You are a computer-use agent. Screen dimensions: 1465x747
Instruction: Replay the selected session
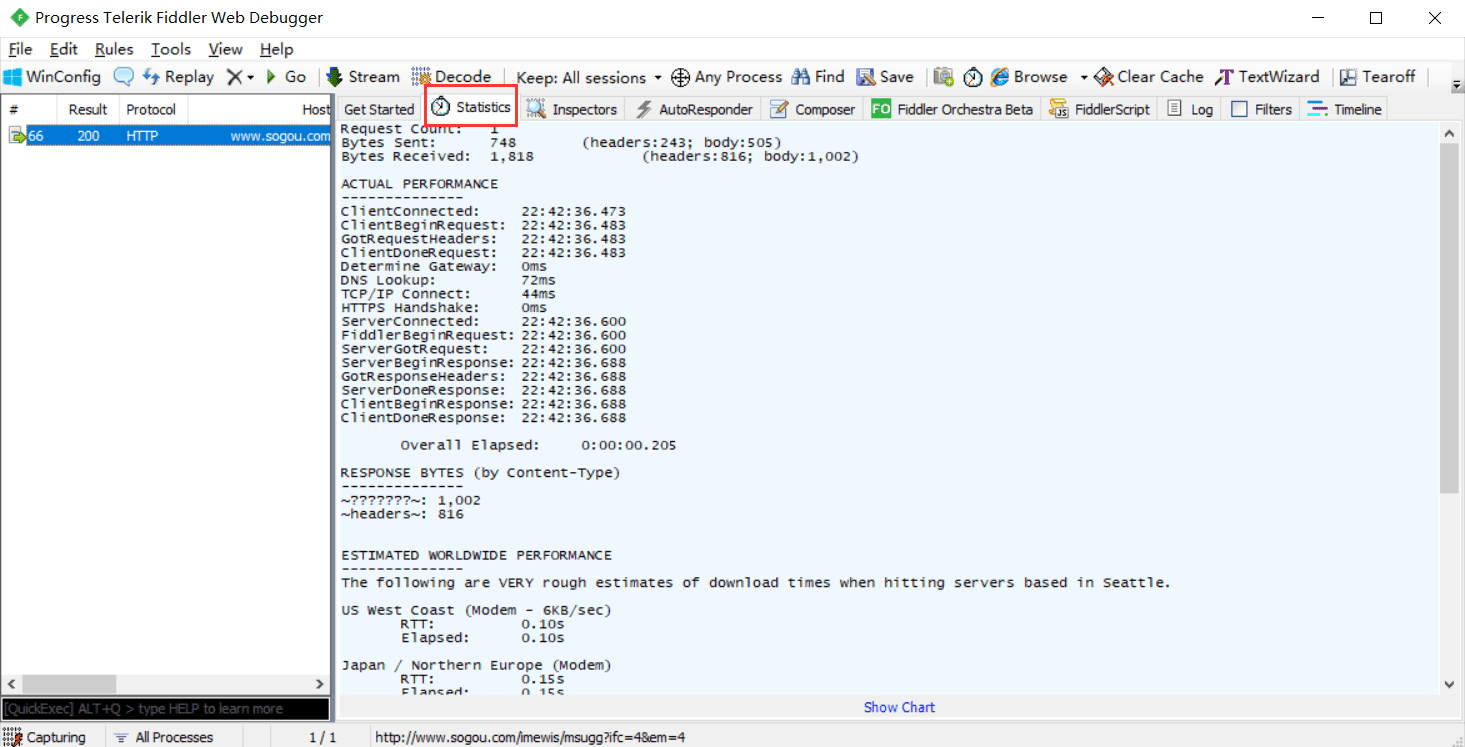coord(178,77)
